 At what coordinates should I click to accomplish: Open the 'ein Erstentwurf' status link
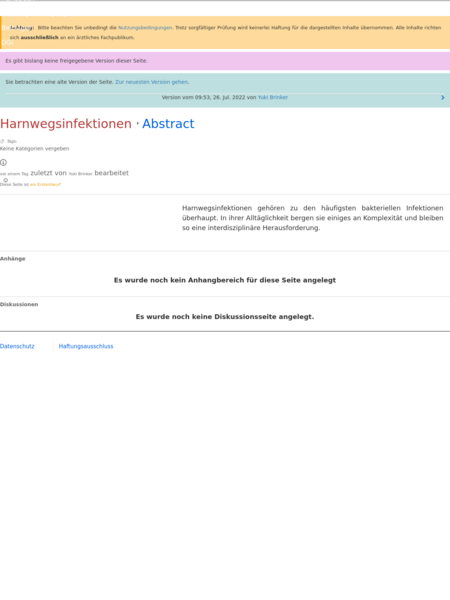coord(46,184)
